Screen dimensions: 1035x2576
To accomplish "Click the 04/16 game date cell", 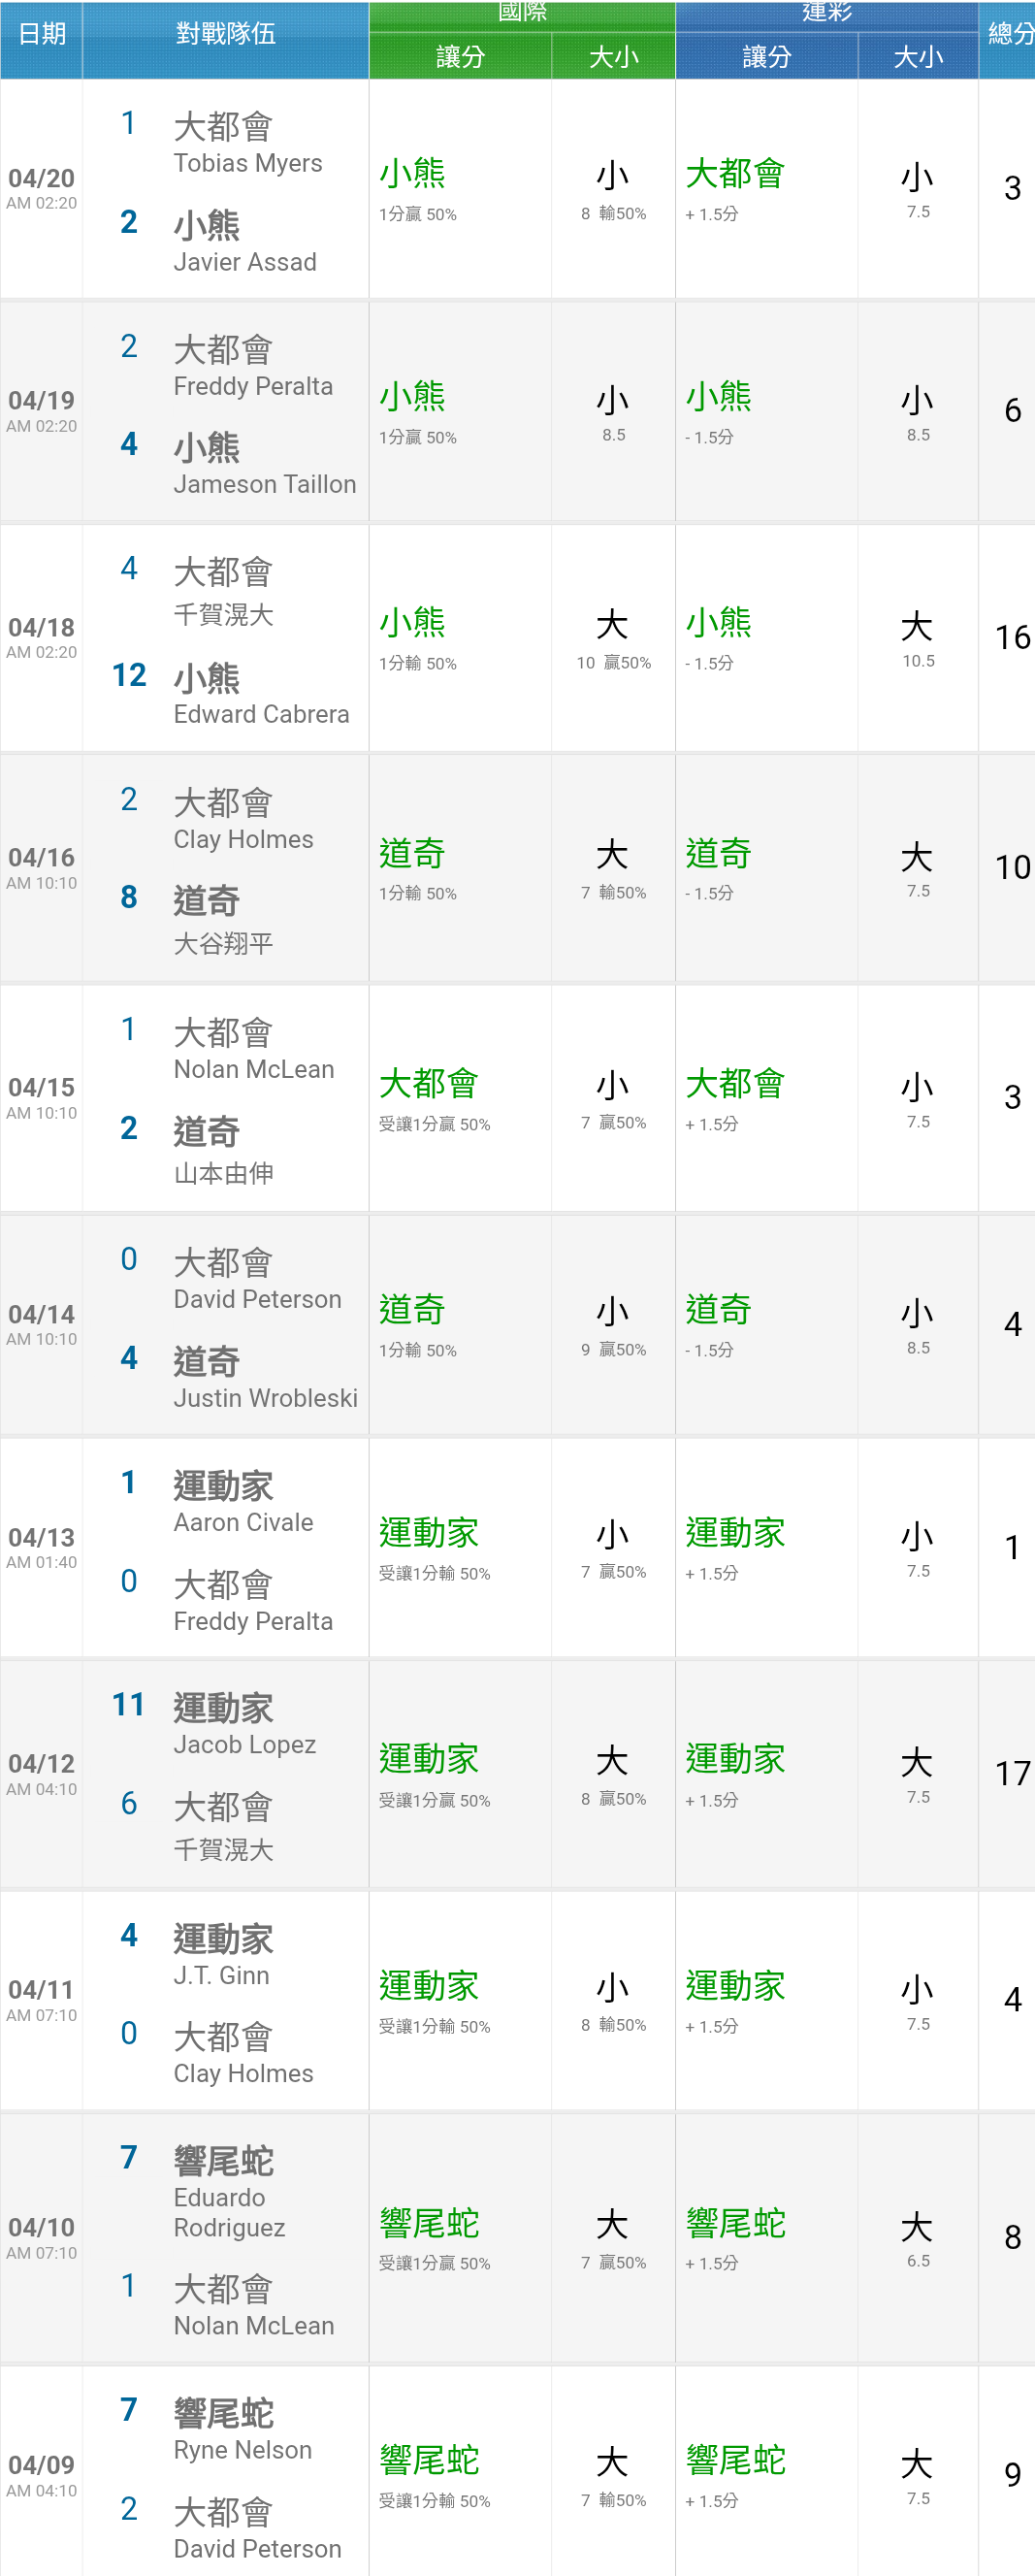I will [42, 868].
